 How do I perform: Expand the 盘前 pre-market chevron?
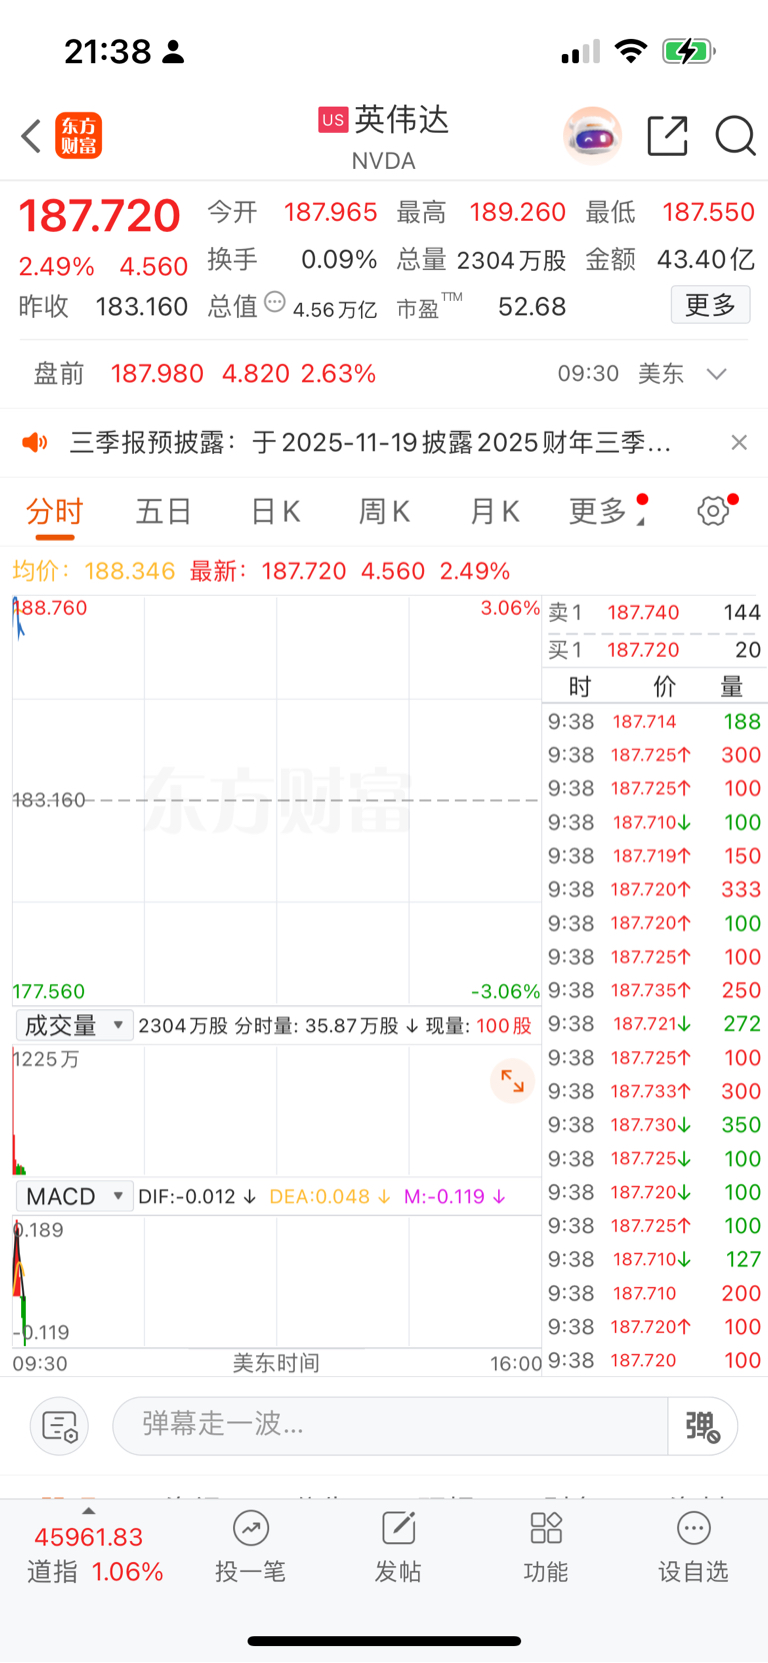pyautogui.click(x=716, y=374)
